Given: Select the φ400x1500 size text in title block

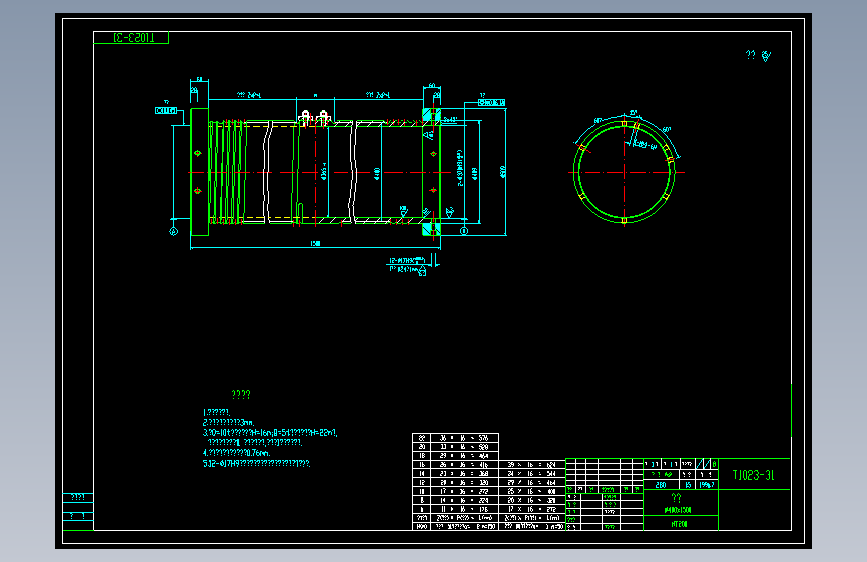Looking at the screenshot, I should click(x=678, y=510).
